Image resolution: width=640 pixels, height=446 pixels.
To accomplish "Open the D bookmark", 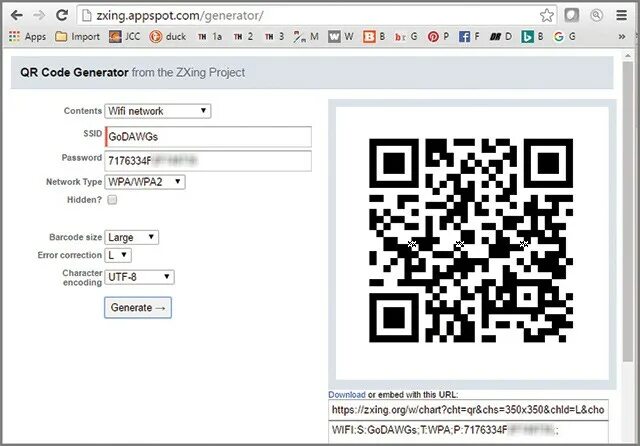I will (x=500, y=37).
